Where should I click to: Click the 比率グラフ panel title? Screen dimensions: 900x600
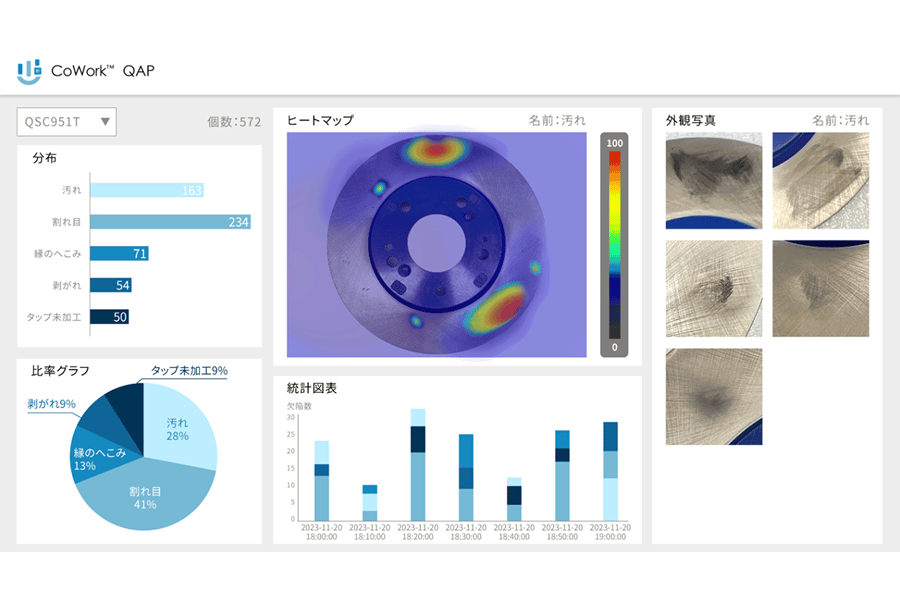pos(60,371)
